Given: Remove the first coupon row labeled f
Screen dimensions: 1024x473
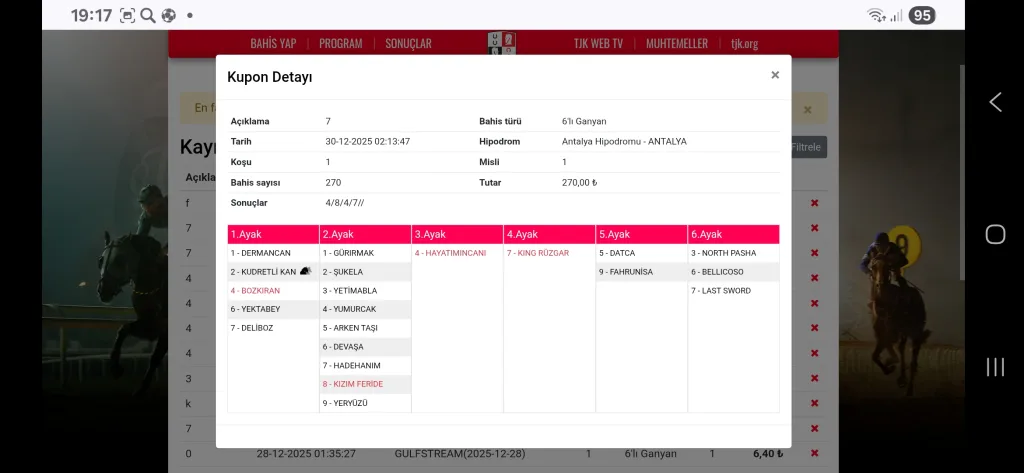Looking at the screenshot, I should 814,203.
